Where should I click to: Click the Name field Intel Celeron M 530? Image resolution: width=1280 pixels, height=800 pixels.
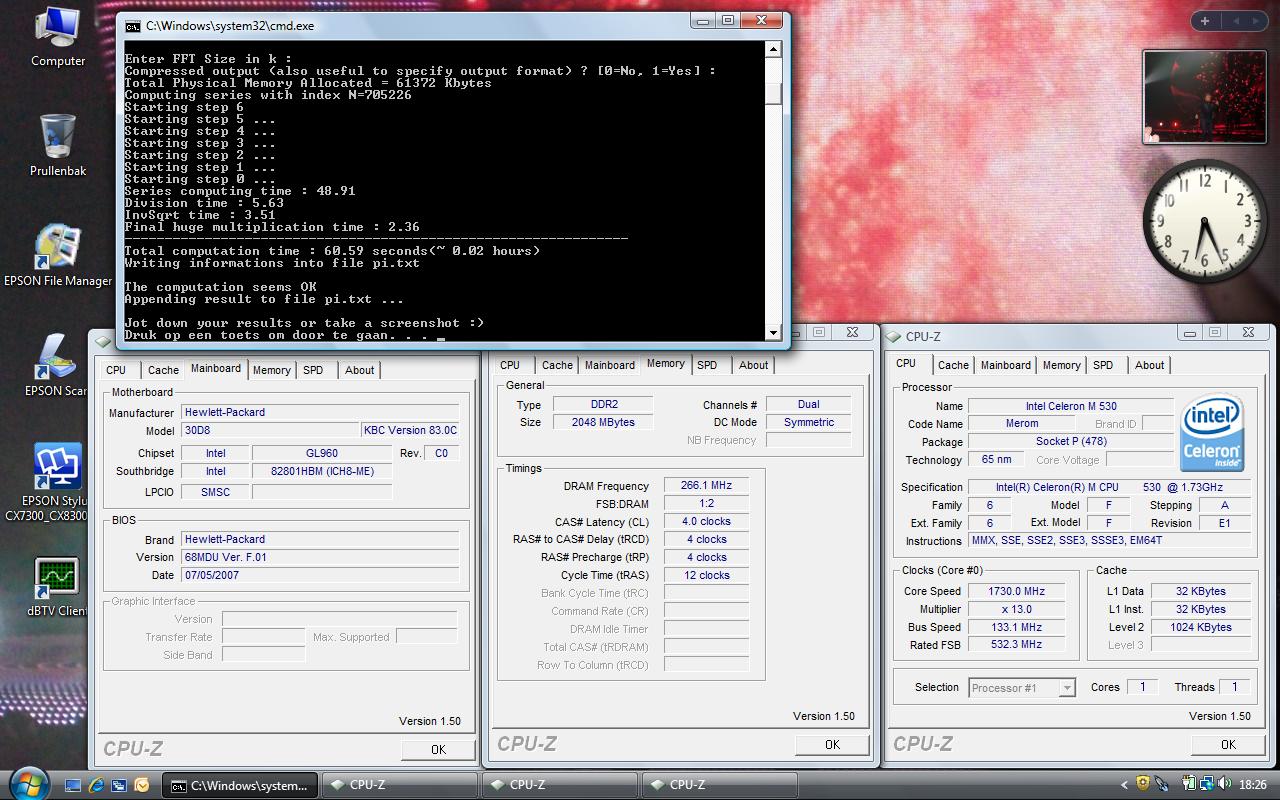[x=1070, y=406]
